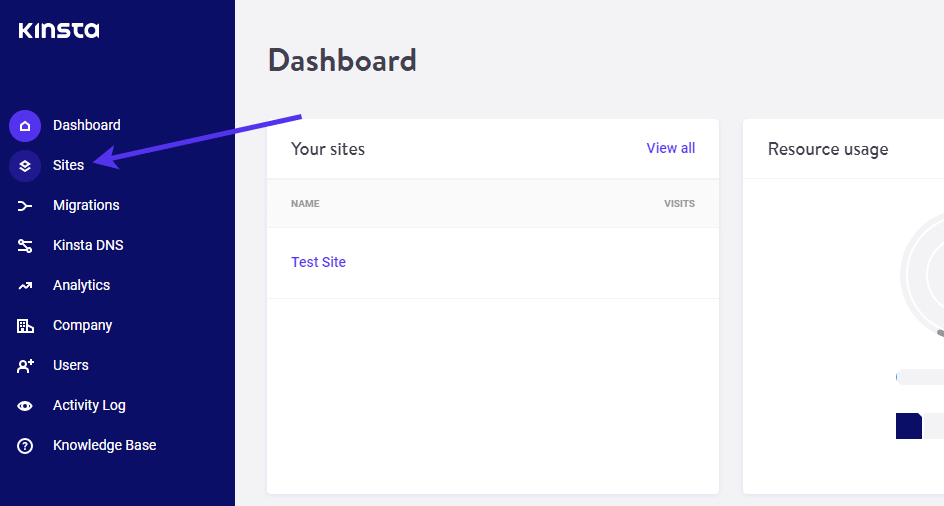Open the Sites menu item

pyautogui.click(x=68, y=165)
